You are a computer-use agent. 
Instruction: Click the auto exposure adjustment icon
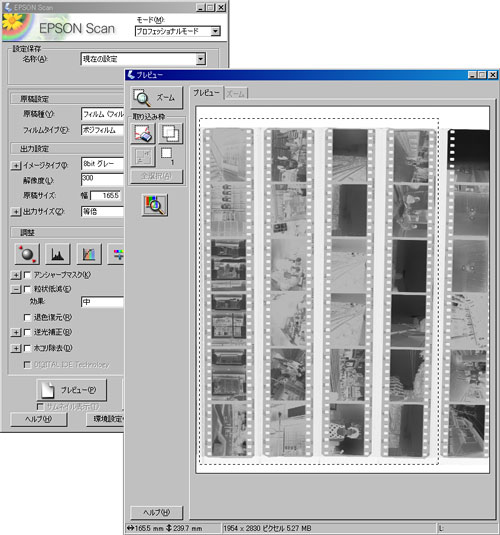pyautogui.click(x=27, y=254)
